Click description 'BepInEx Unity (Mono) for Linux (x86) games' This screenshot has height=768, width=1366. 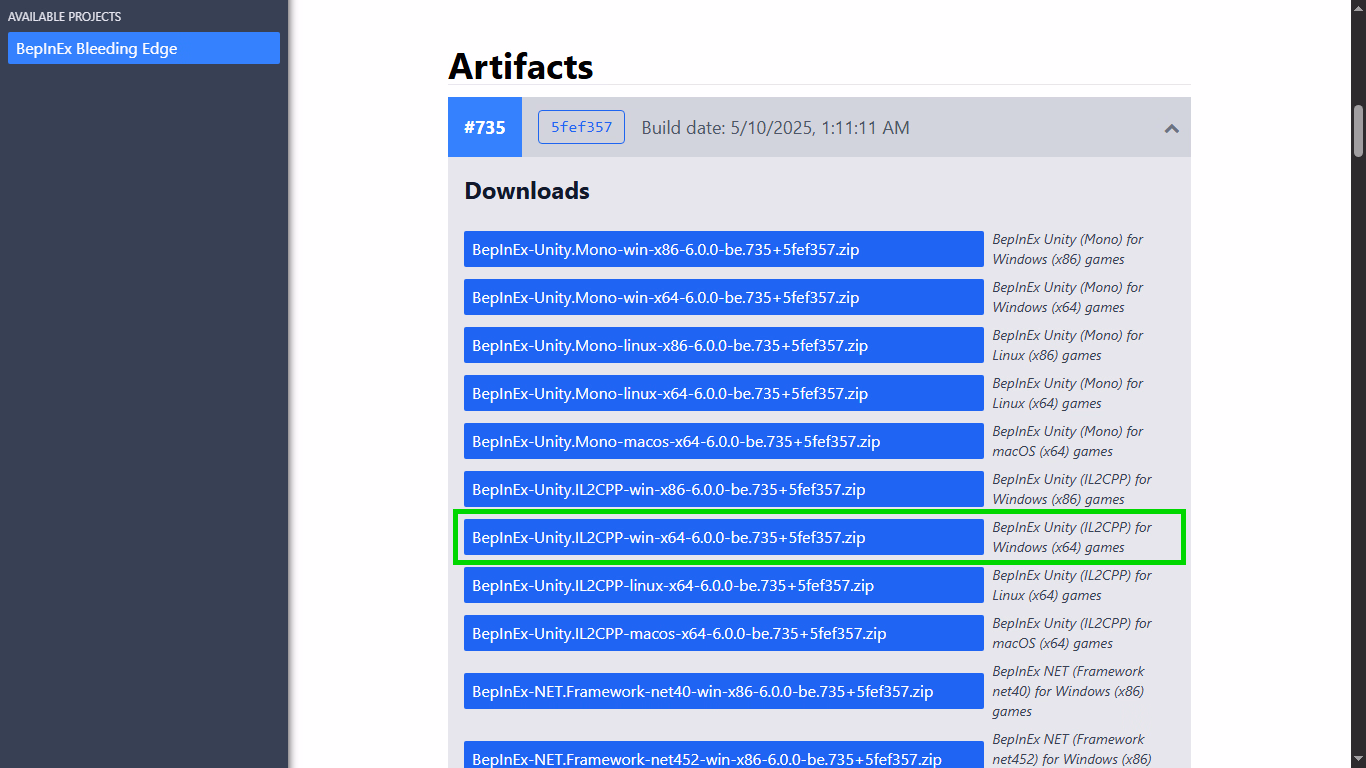(1067, 345)
